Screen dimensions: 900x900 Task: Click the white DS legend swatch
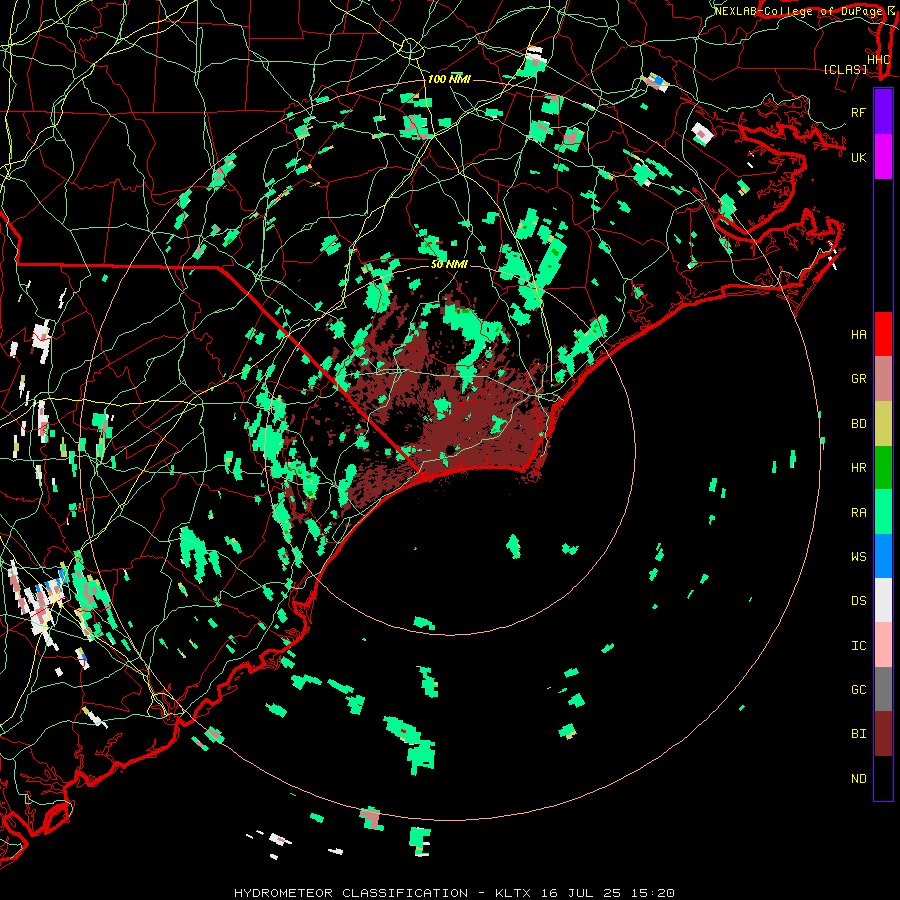[883, 600]
